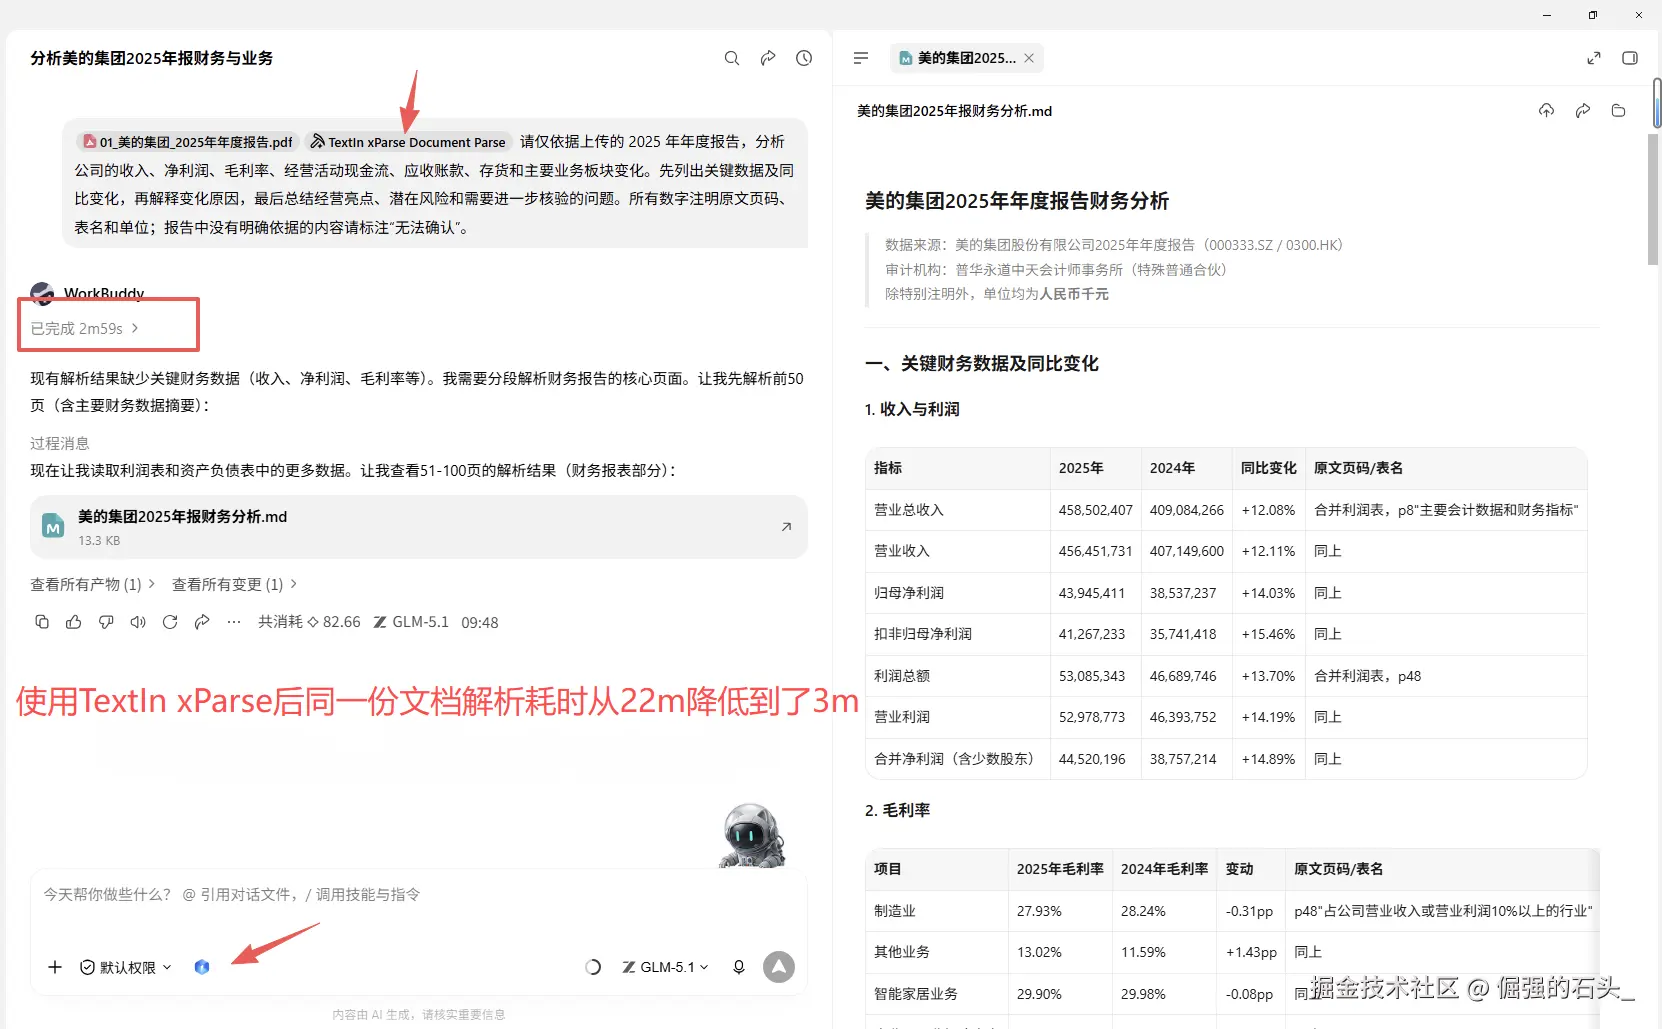Read the response aloud via speaker icon

[x=138, y=622]
